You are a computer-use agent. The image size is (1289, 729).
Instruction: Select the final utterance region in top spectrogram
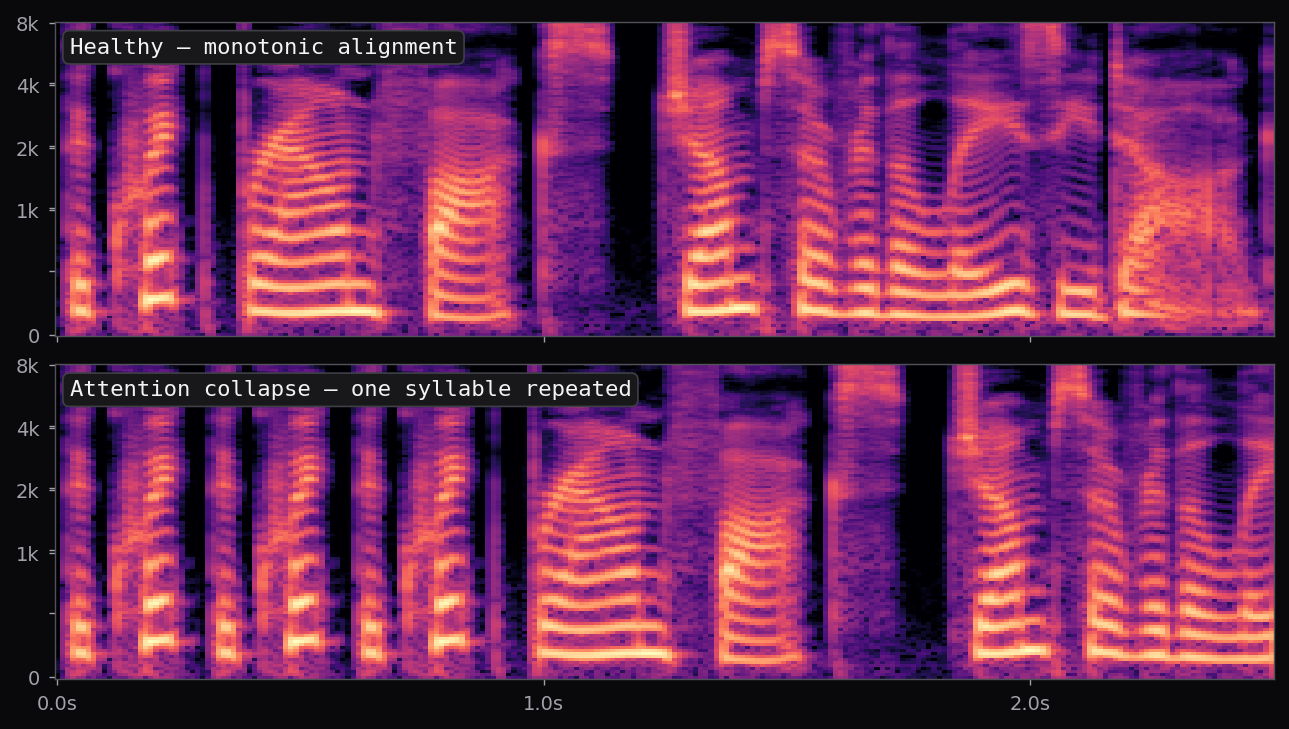point(1180,230)
